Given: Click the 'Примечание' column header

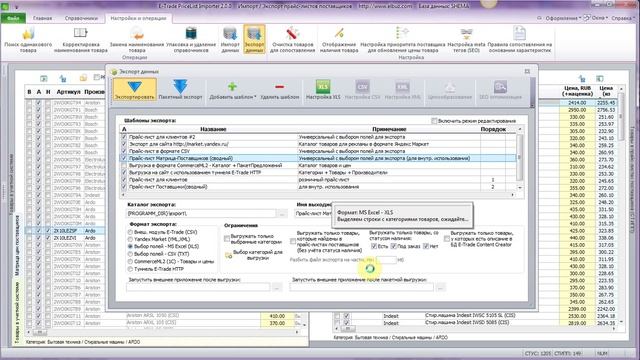Looking at the screenshot, I should [x=389, y=129].
